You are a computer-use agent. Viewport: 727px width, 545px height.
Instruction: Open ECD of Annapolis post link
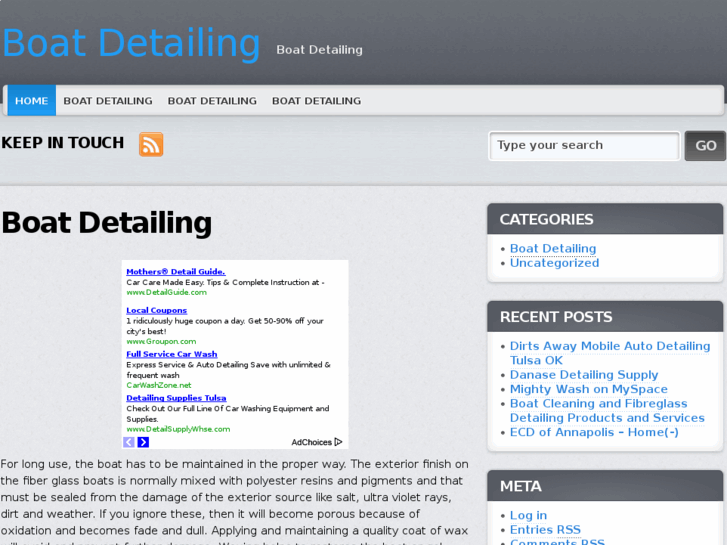click(x=594, y=432)
